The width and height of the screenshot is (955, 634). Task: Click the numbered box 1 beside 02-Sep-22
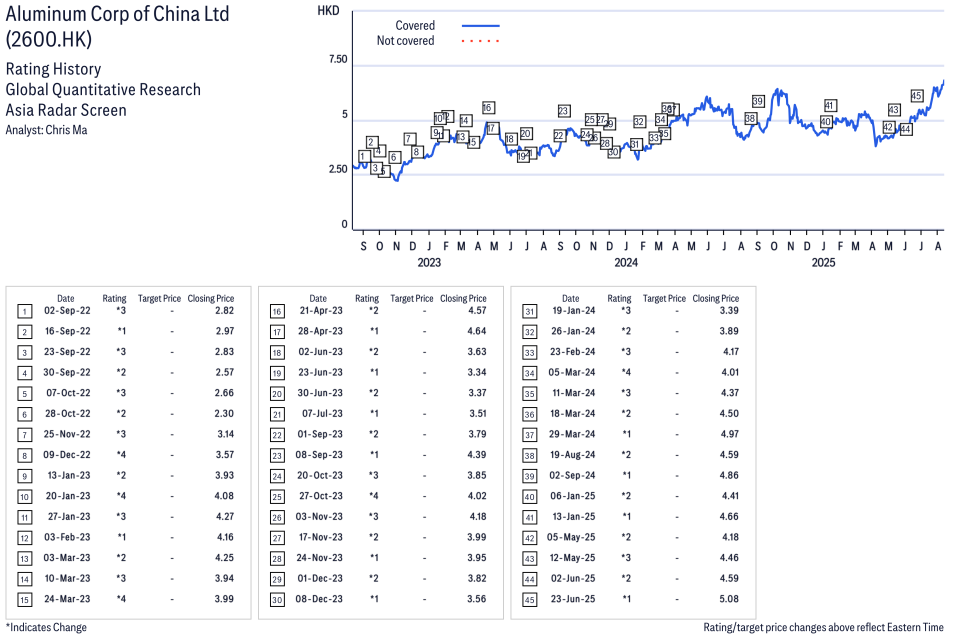click(24, 312)
